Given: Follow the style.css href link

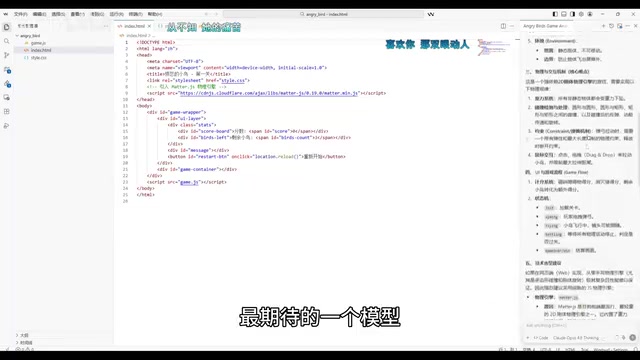Looking at the screenshot, I should pos(233,80).
